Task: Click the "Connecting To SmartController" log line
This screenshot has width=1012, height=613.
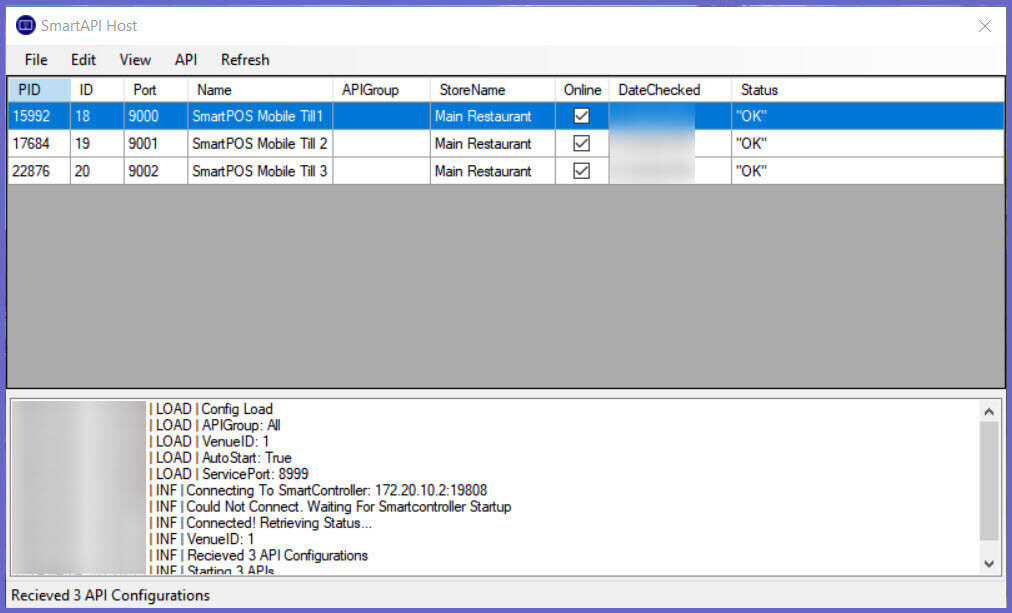Action: [x=318, y=490]
